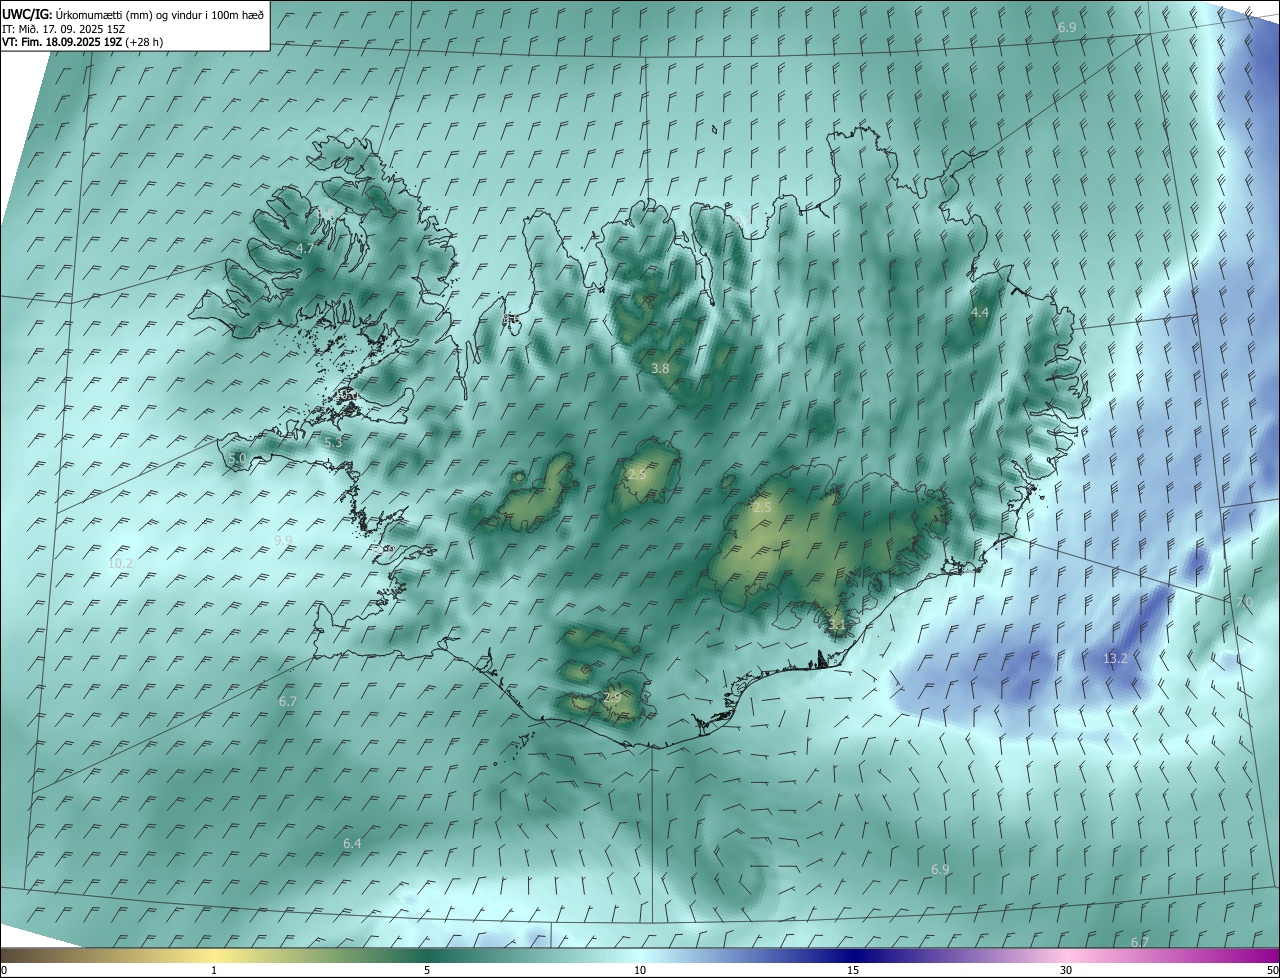1280x978 pixels.
Task: Click the 4.7 value label in Westfjords
Action: click(304, 248)
